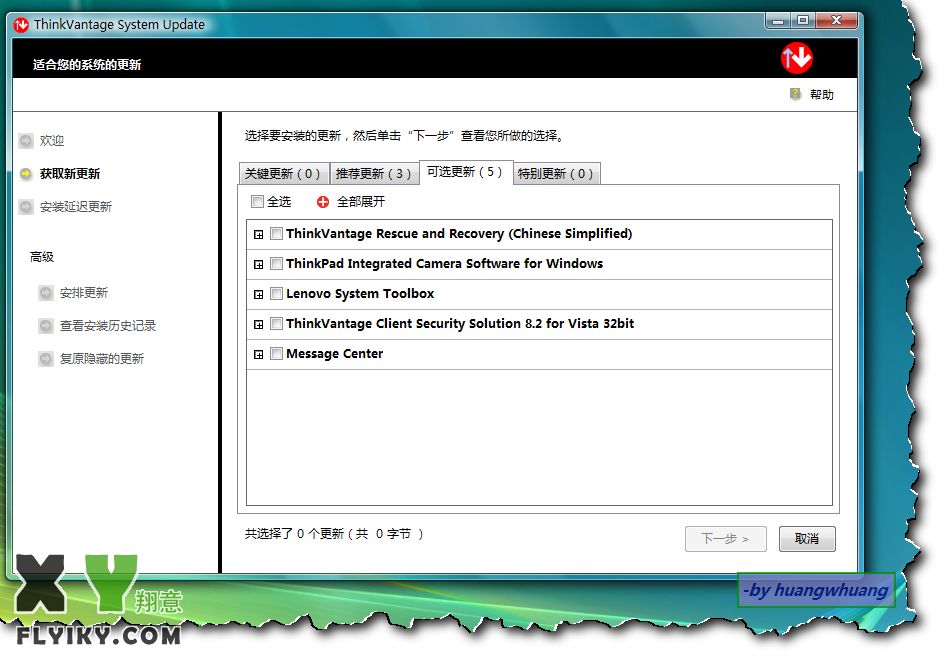The width and height of the screenshot is (945, 656).
Task: Open 安排更新 under 高级
Action: pos(84,293)
